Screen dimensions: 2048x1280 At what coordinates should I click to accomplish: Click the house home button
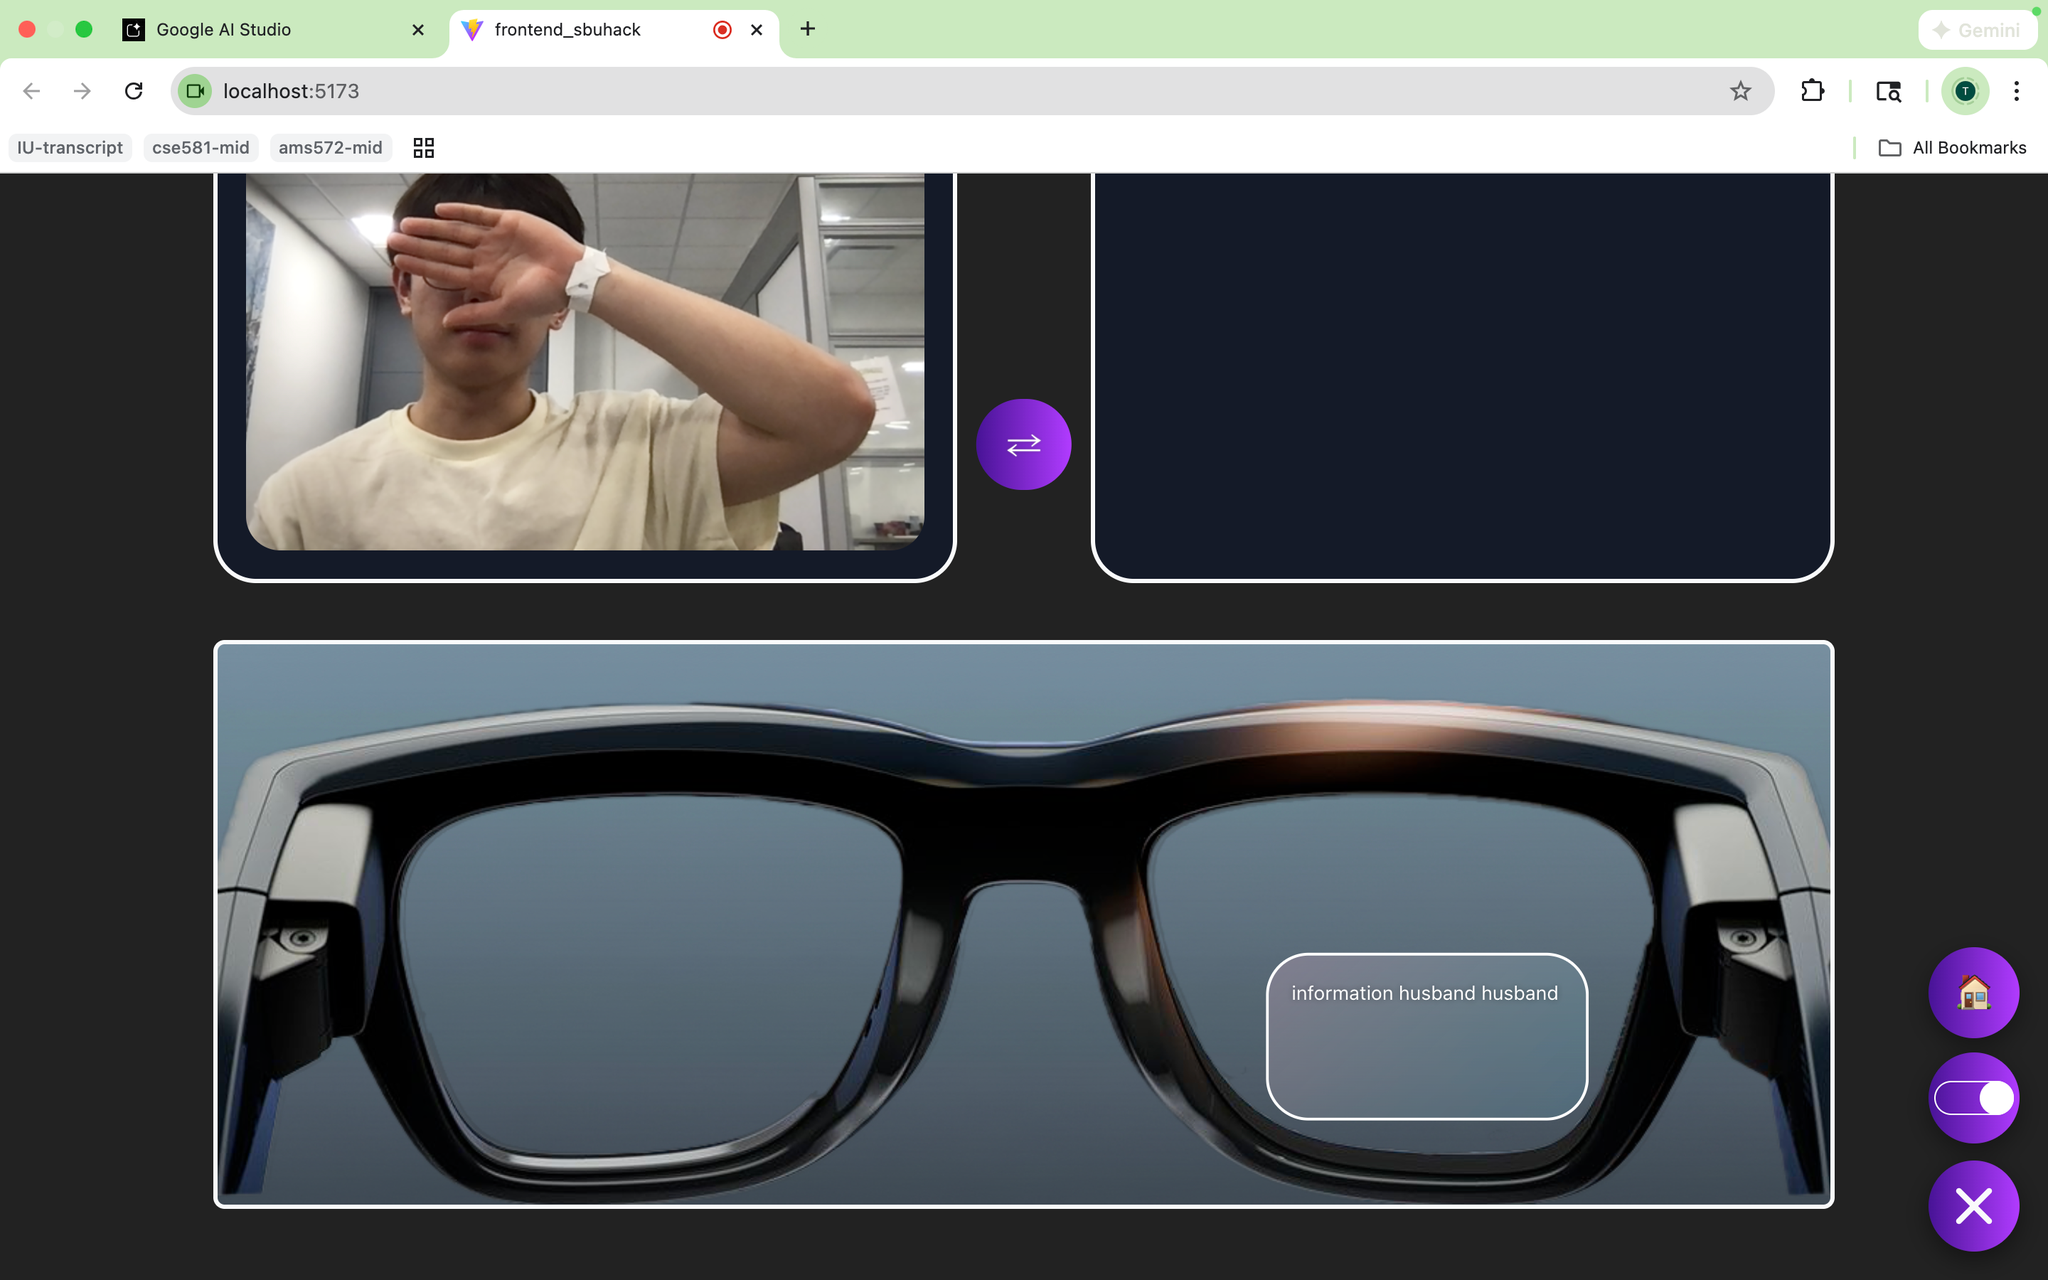tap(1973, 992)
